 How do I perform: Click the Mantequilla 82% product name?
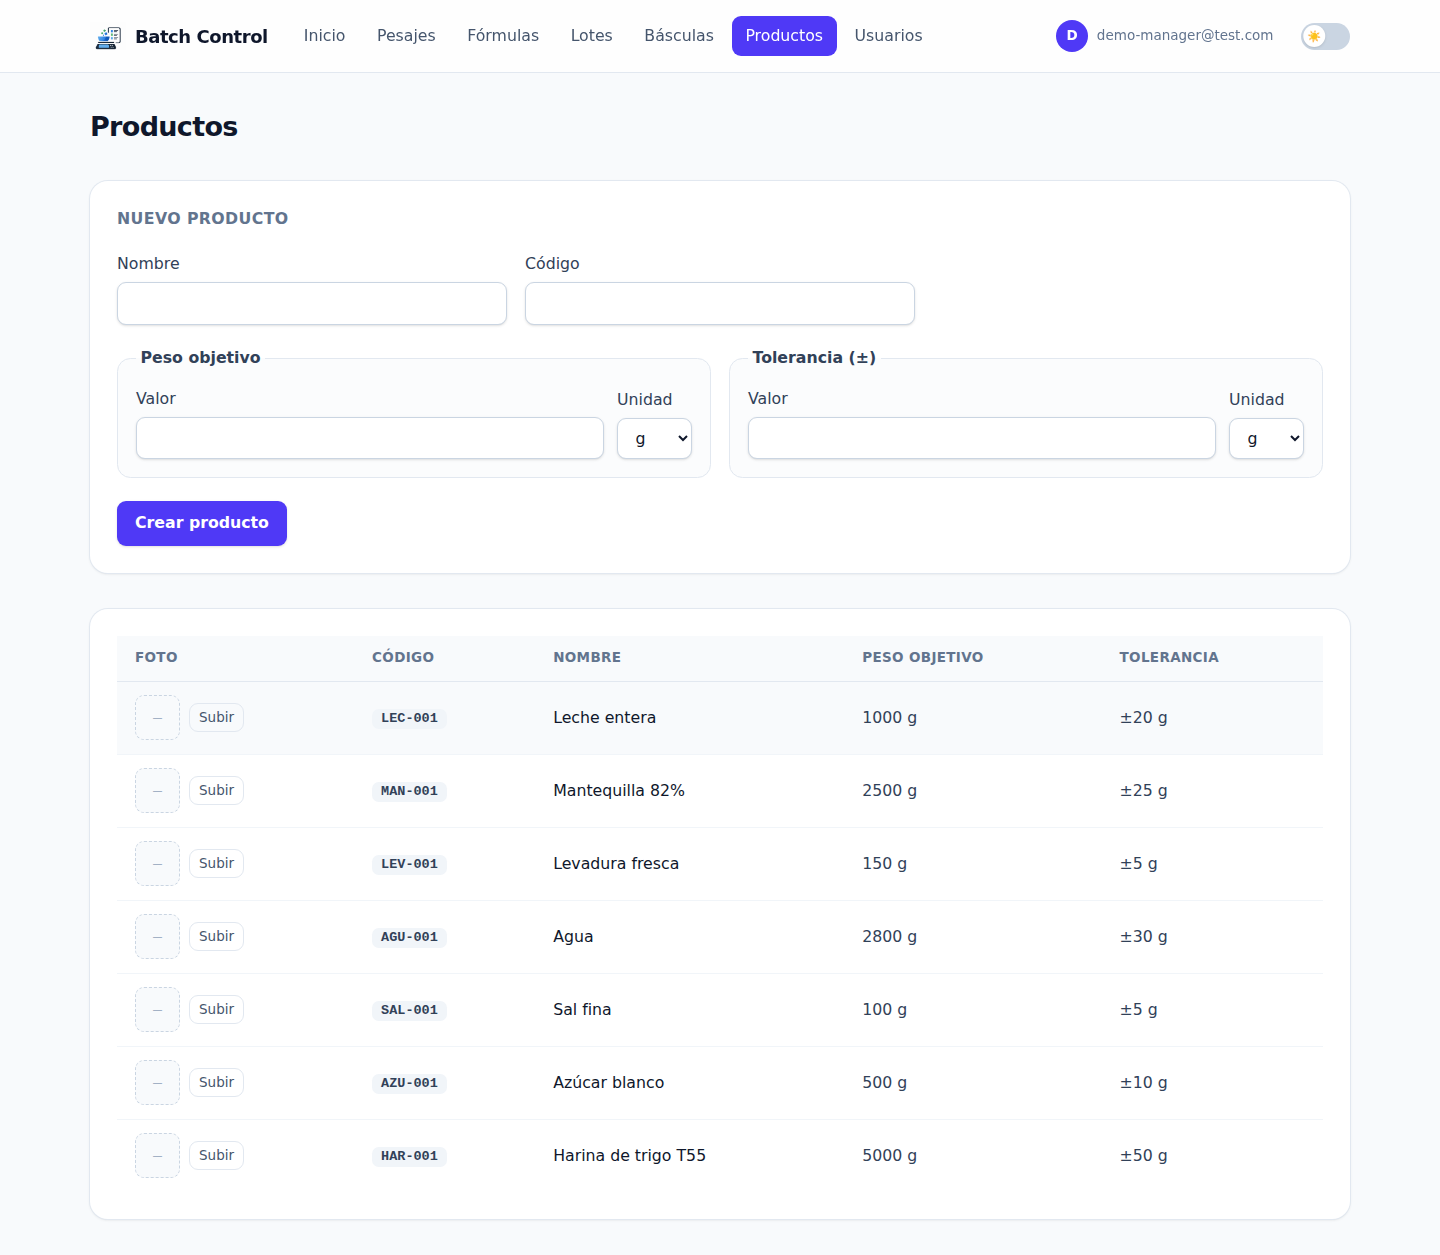(x=619, y=791)
